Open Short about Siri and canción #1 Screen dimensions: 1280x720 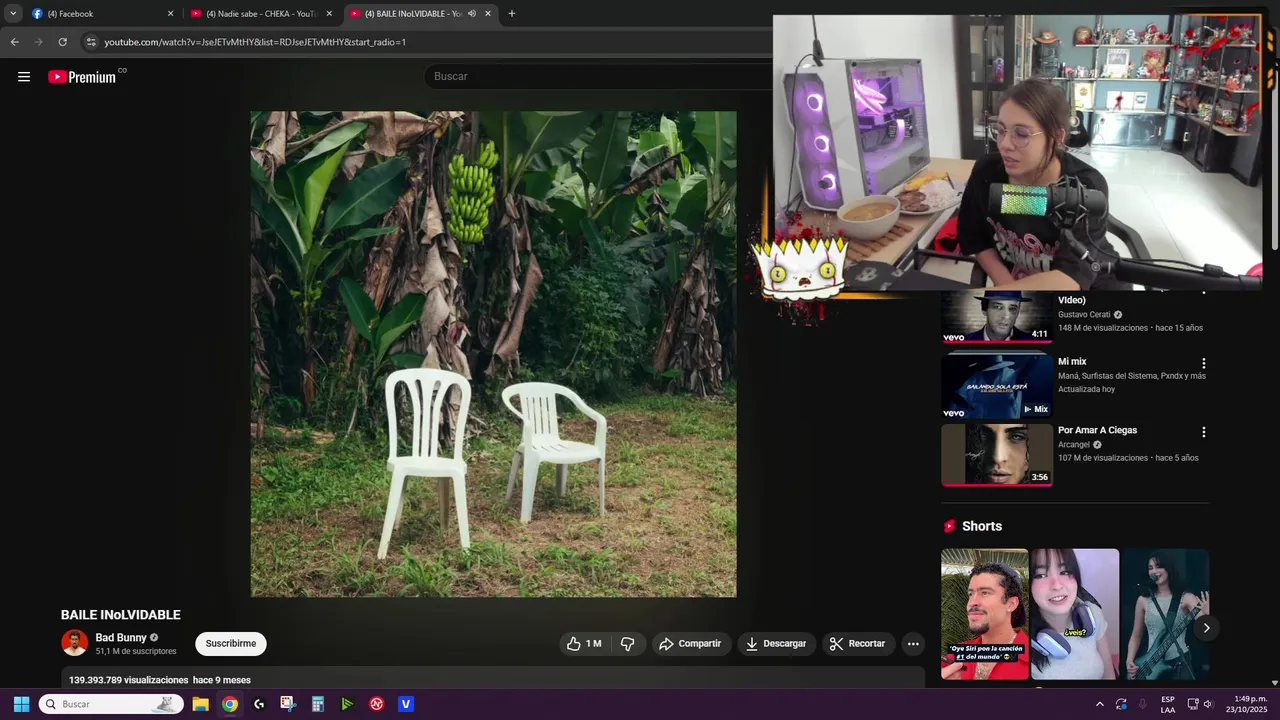pos(984,614)
